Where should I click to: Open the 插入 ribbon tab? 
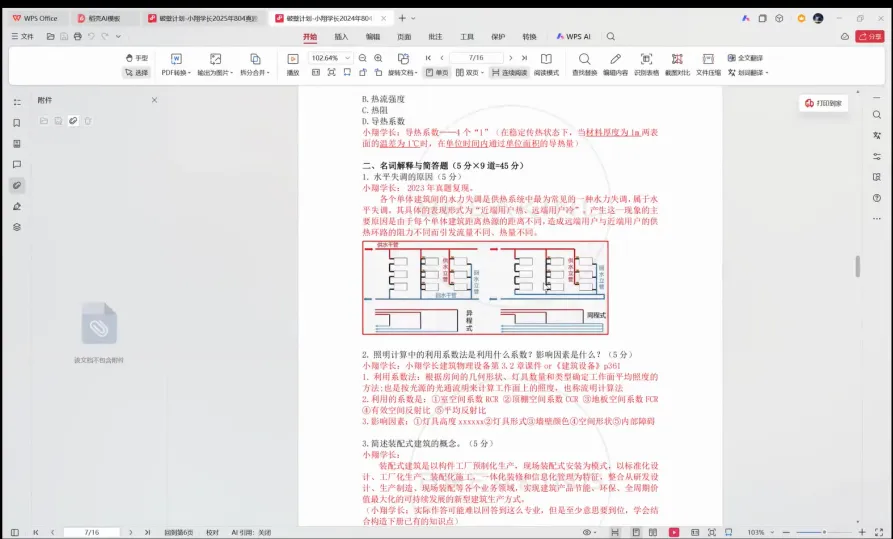(x=341, y=36)
